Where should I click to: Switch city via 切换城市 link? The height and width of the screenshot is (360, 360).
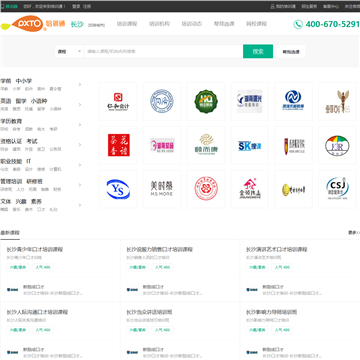pos(96,25)
